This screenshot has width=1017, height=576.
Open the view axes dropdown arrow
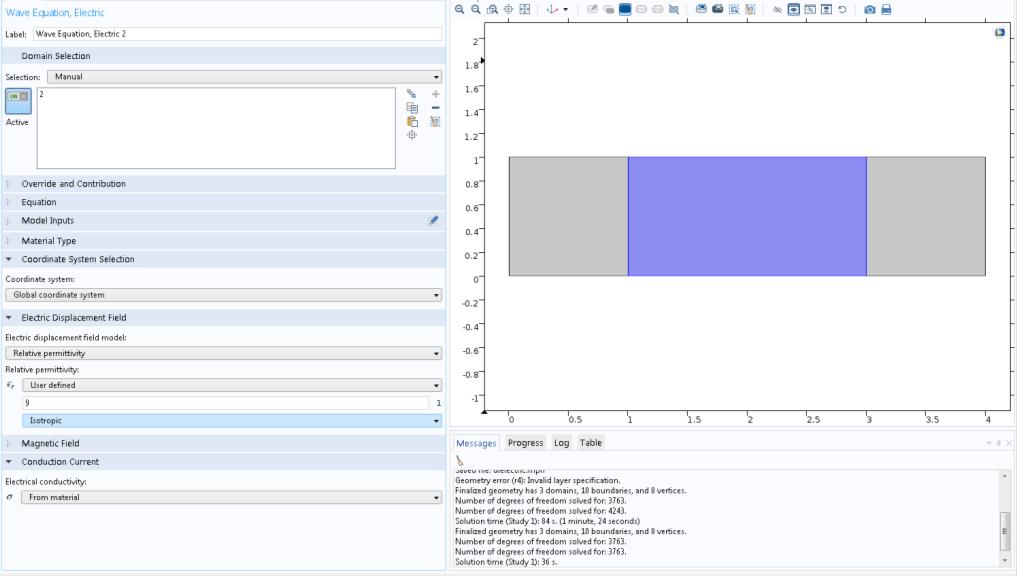click(566, 10)
